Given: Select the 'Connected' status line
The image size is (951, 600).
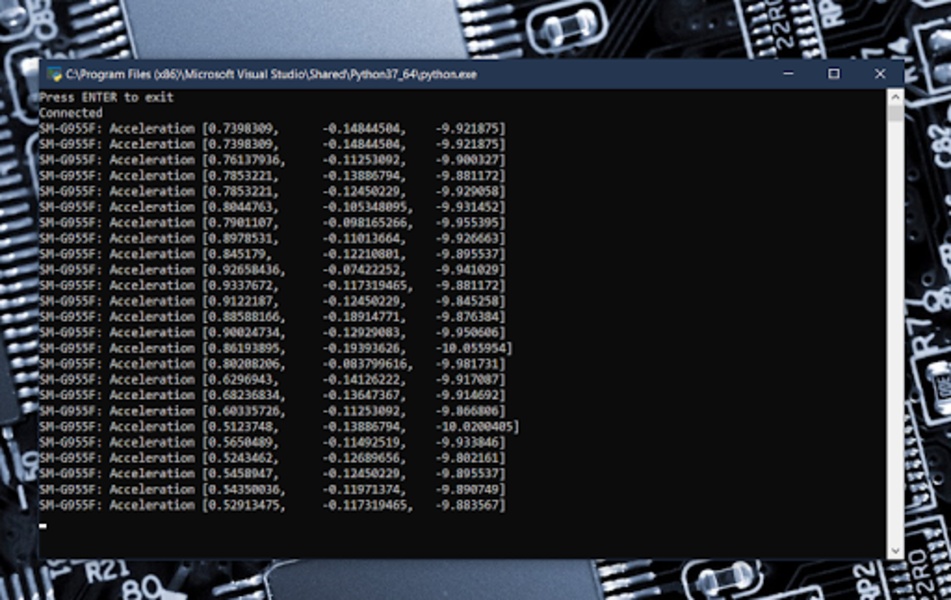Looking at the screenshot, I should pos(71,113).
